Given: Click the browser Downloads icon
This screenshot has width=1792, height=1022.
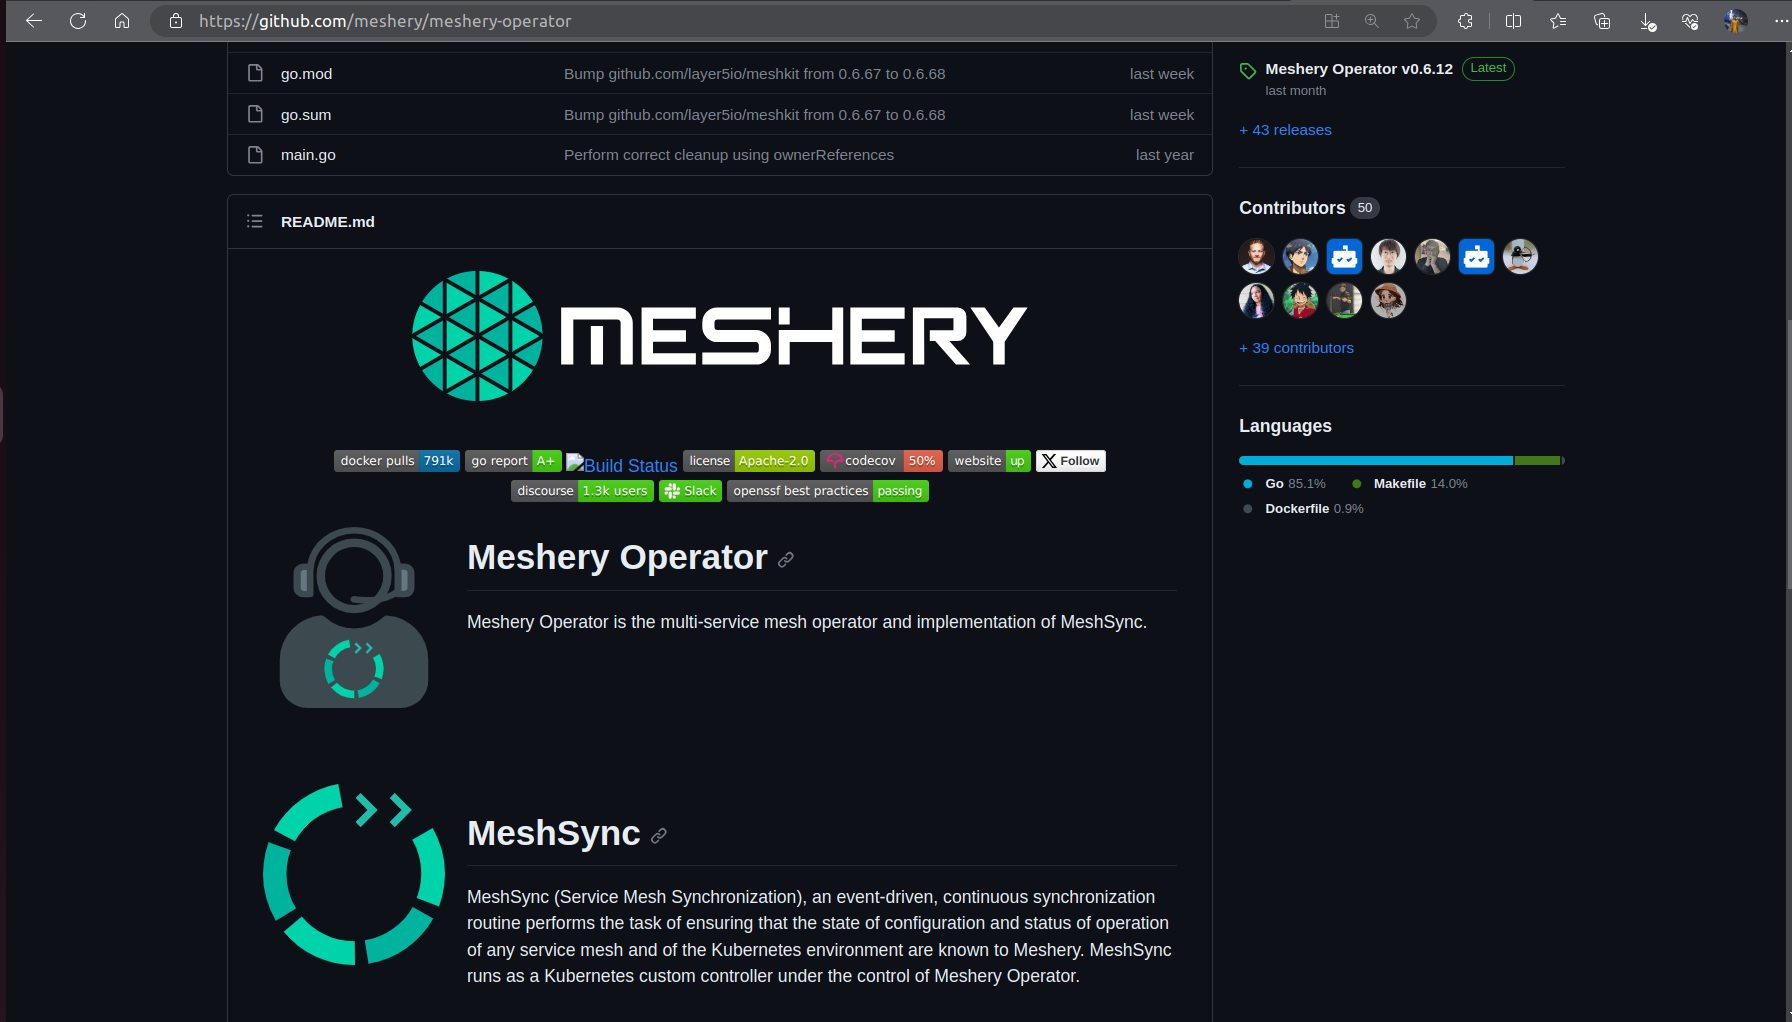Looking at the screenshot, I should pyautogui.click(x=1646, y=20).
